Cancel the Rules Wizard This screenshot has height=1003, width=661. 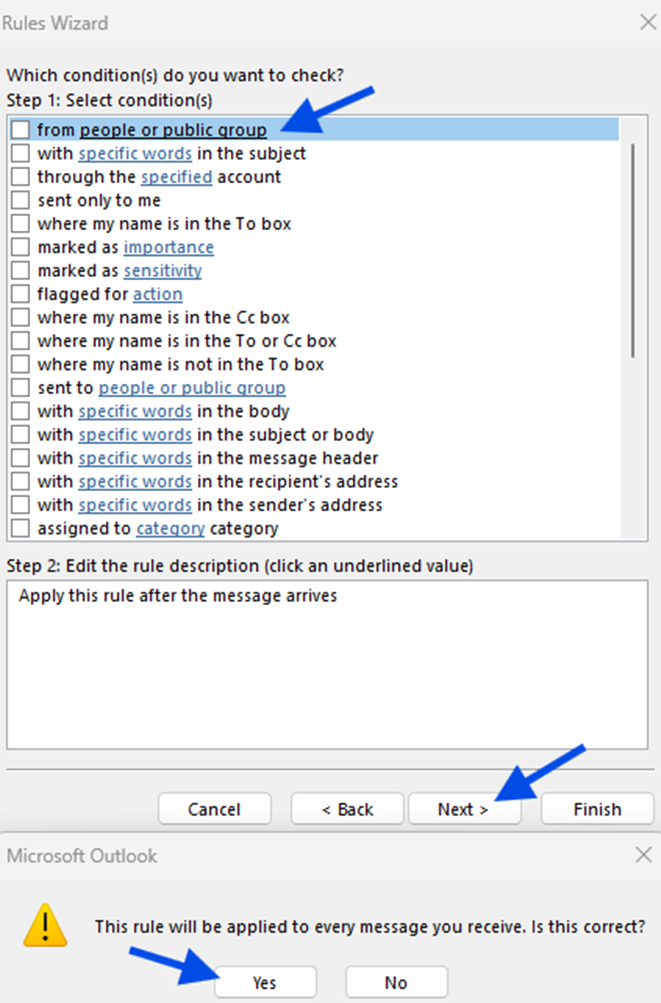(x=214, y=809)
